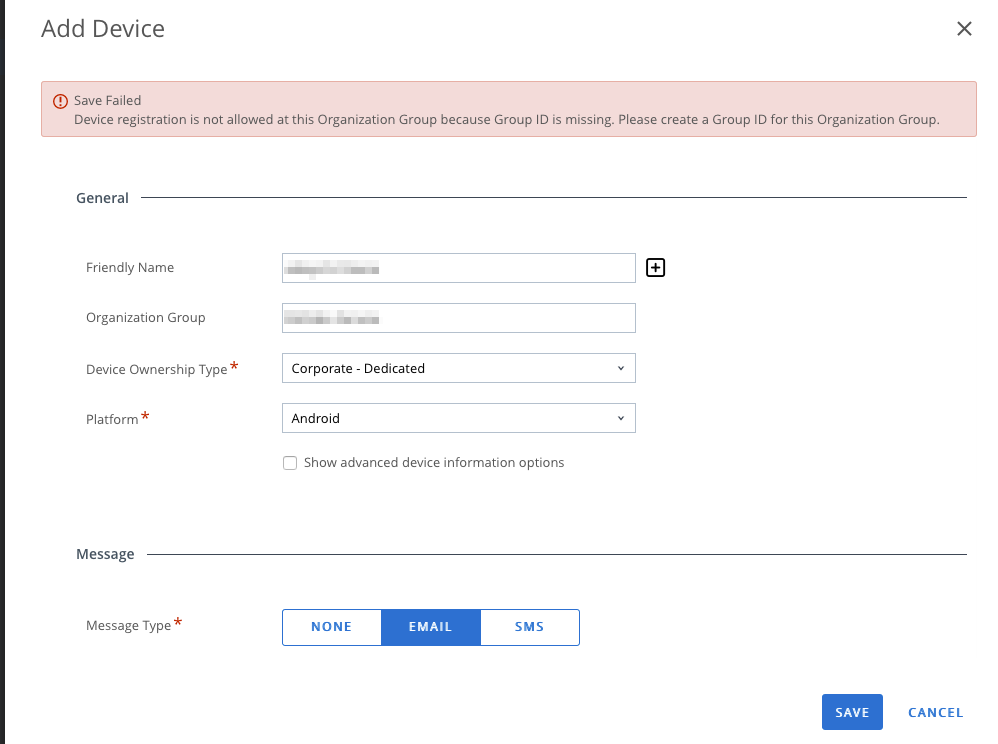Click the Organization Group label
The image size is (998, 744).
point(146,318)
